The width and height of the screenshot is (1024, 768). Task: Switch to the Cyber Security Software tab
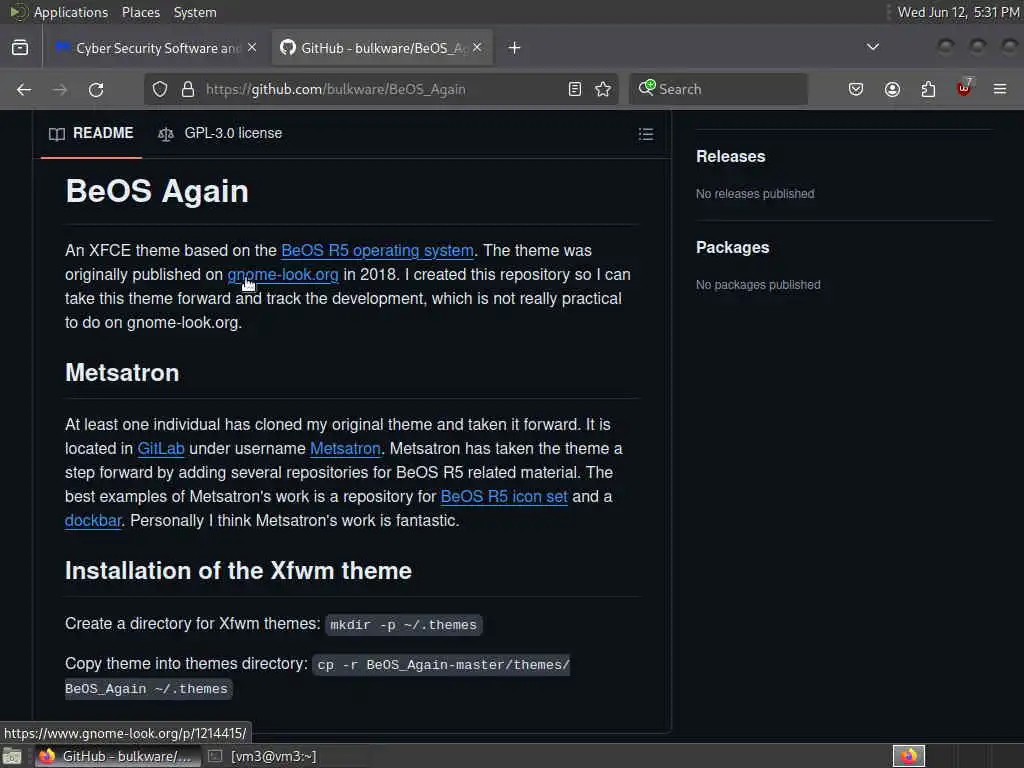pyautogui.click(x=157, y=48)
